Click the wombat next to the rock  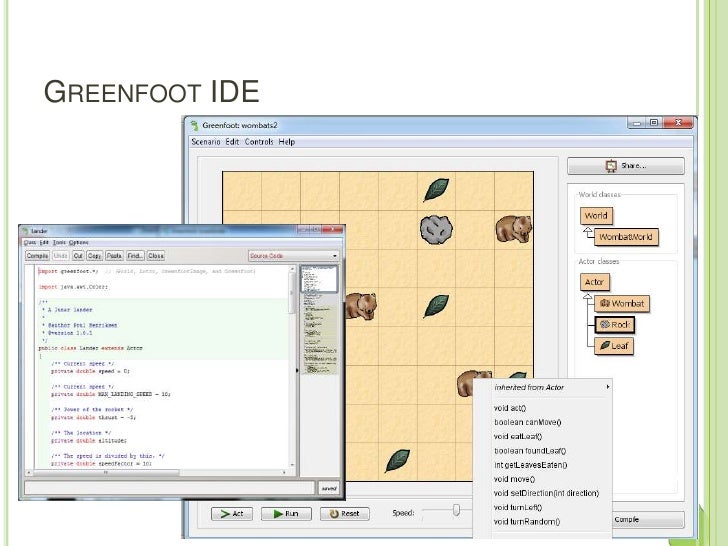pos(514,229)
